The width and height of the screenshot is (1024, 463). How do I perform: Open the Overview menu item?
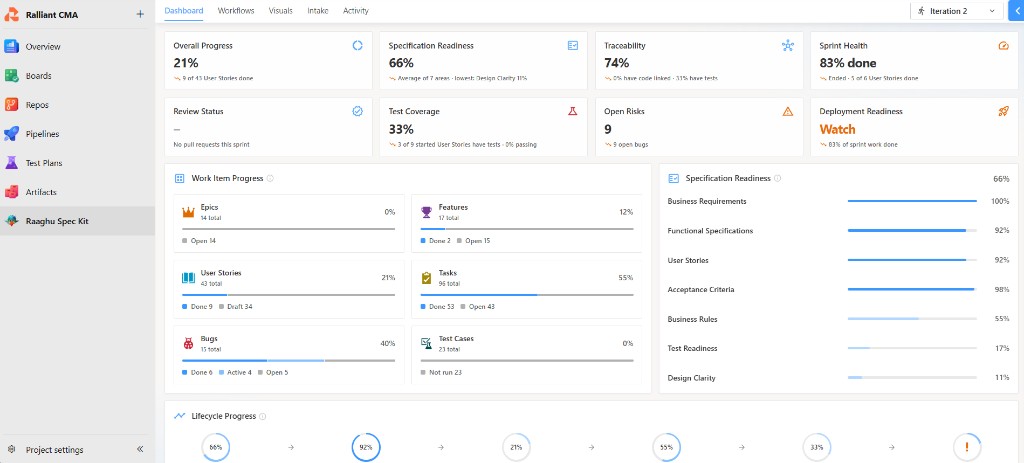click(x=77, y=46)
